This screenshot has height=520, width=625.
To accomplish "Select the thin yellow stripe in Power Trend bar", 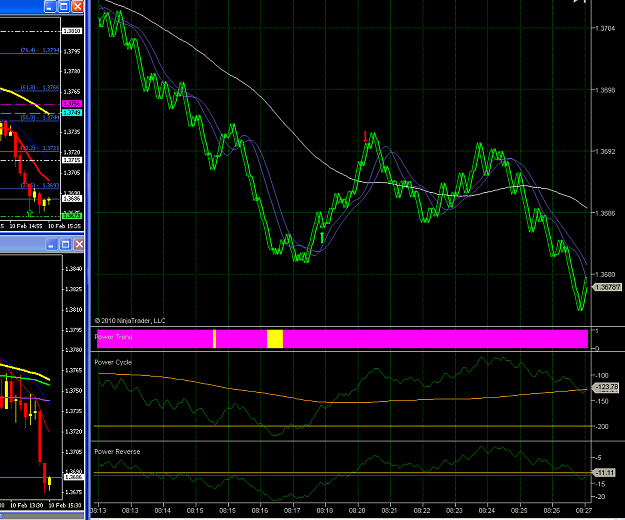I will coord(214,339).
